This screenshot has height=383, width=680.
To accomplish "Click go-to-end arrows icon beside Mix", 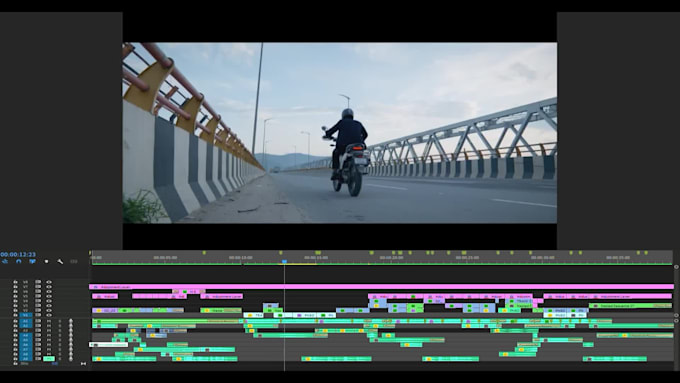I will coord(83,363).
